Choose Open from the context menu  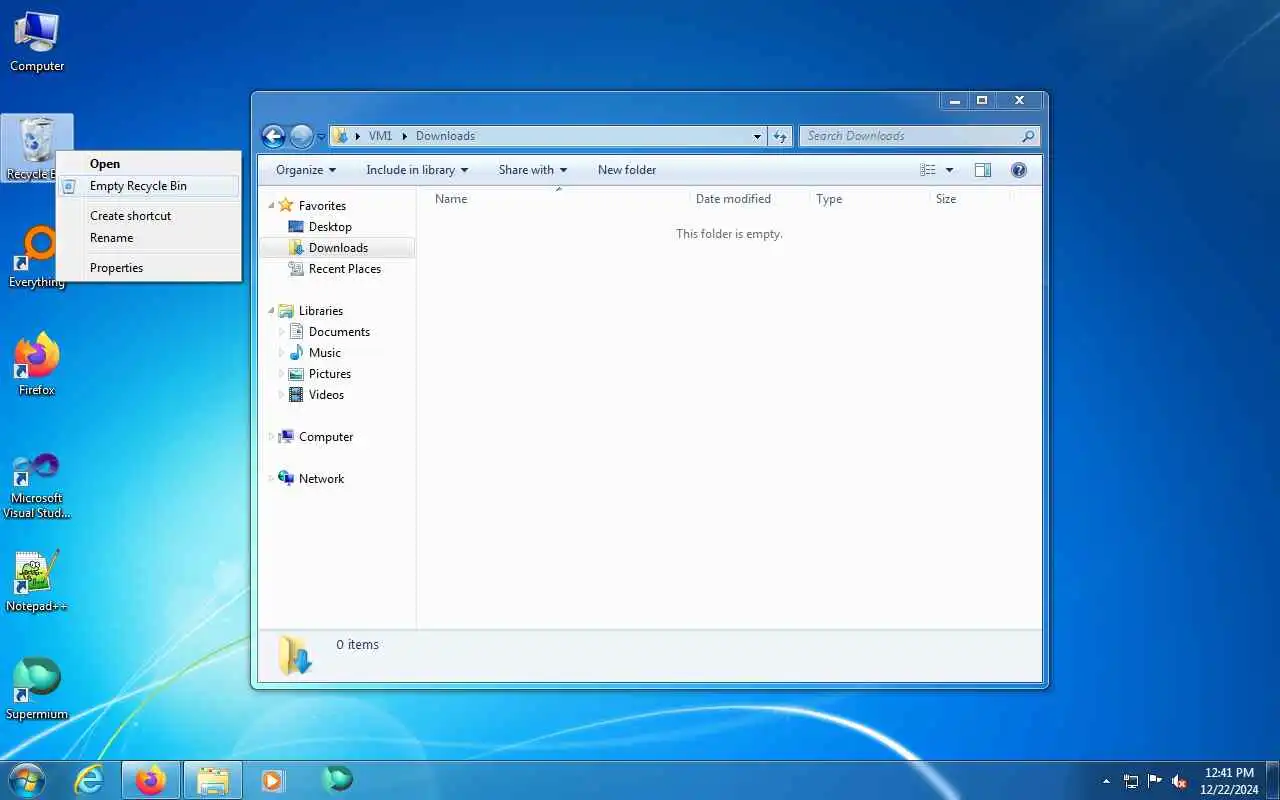coord(148,164)
